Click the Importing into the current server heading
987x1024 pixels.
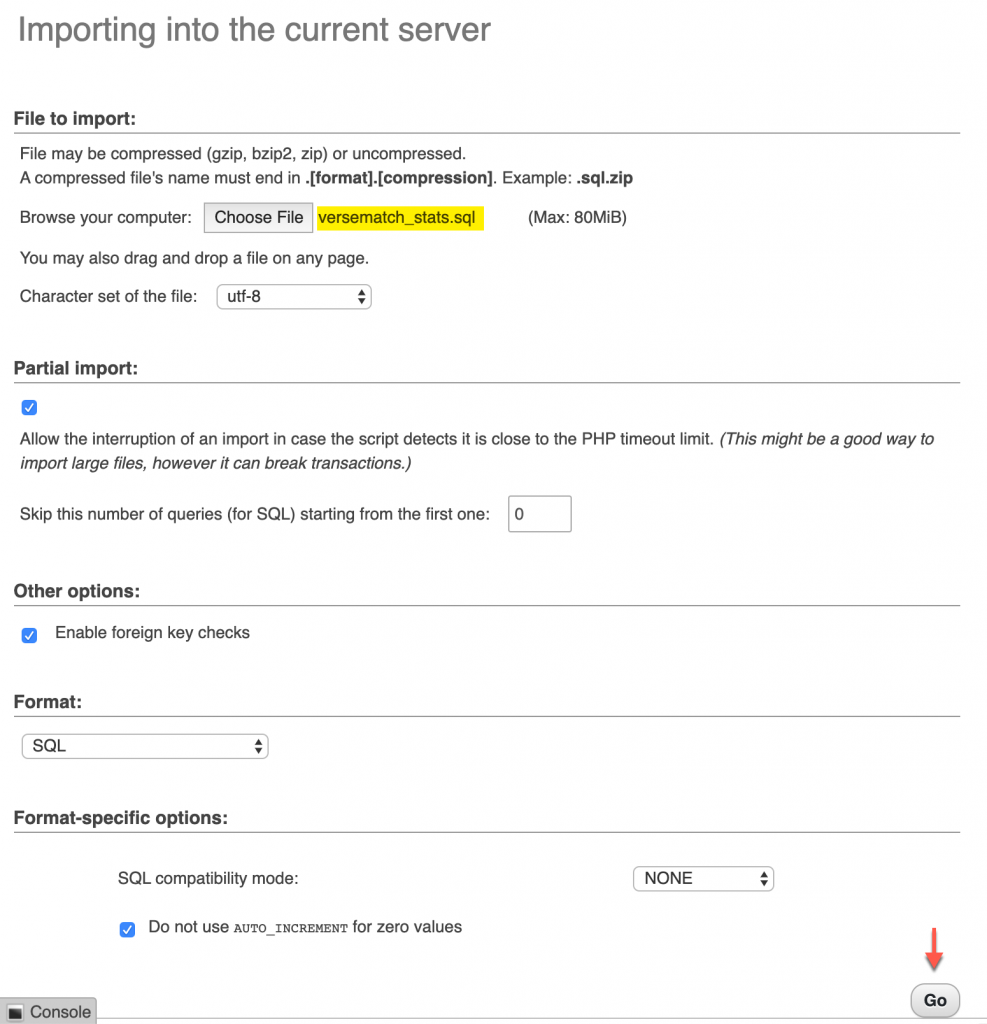coord(254,30)
